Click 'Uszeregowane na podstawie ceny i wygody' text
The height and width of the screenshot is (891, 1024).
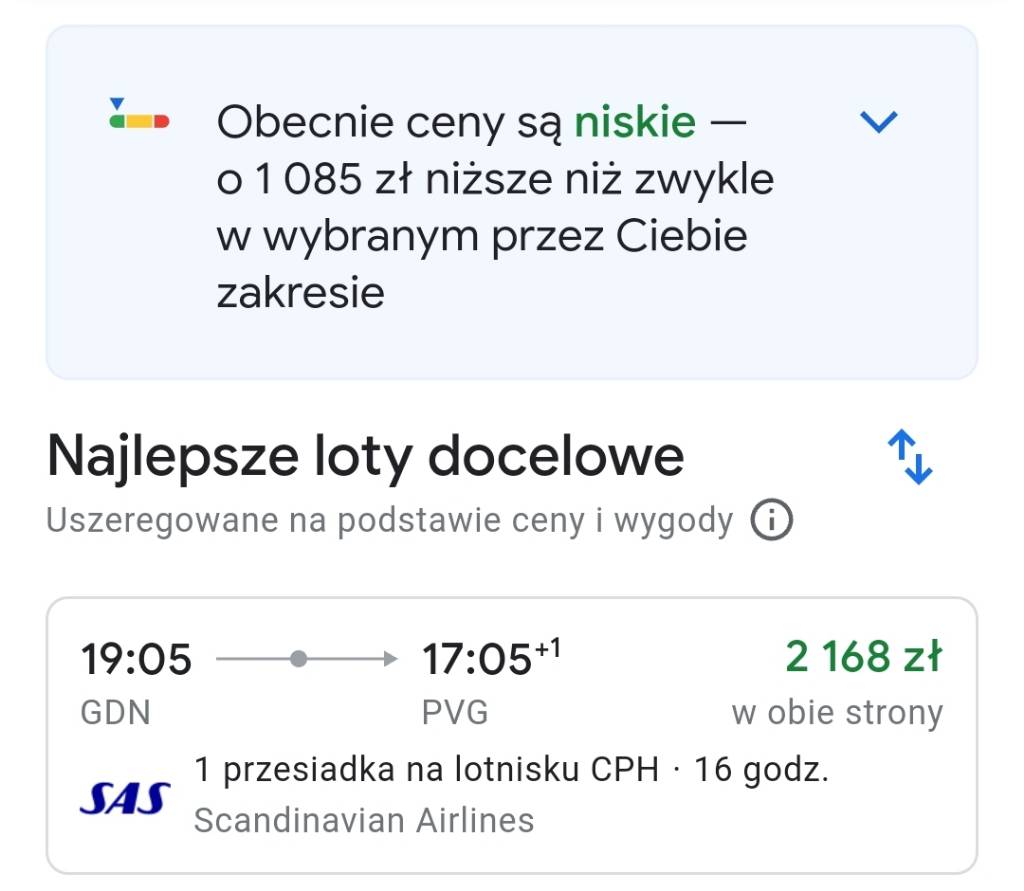tap(390, 521)
